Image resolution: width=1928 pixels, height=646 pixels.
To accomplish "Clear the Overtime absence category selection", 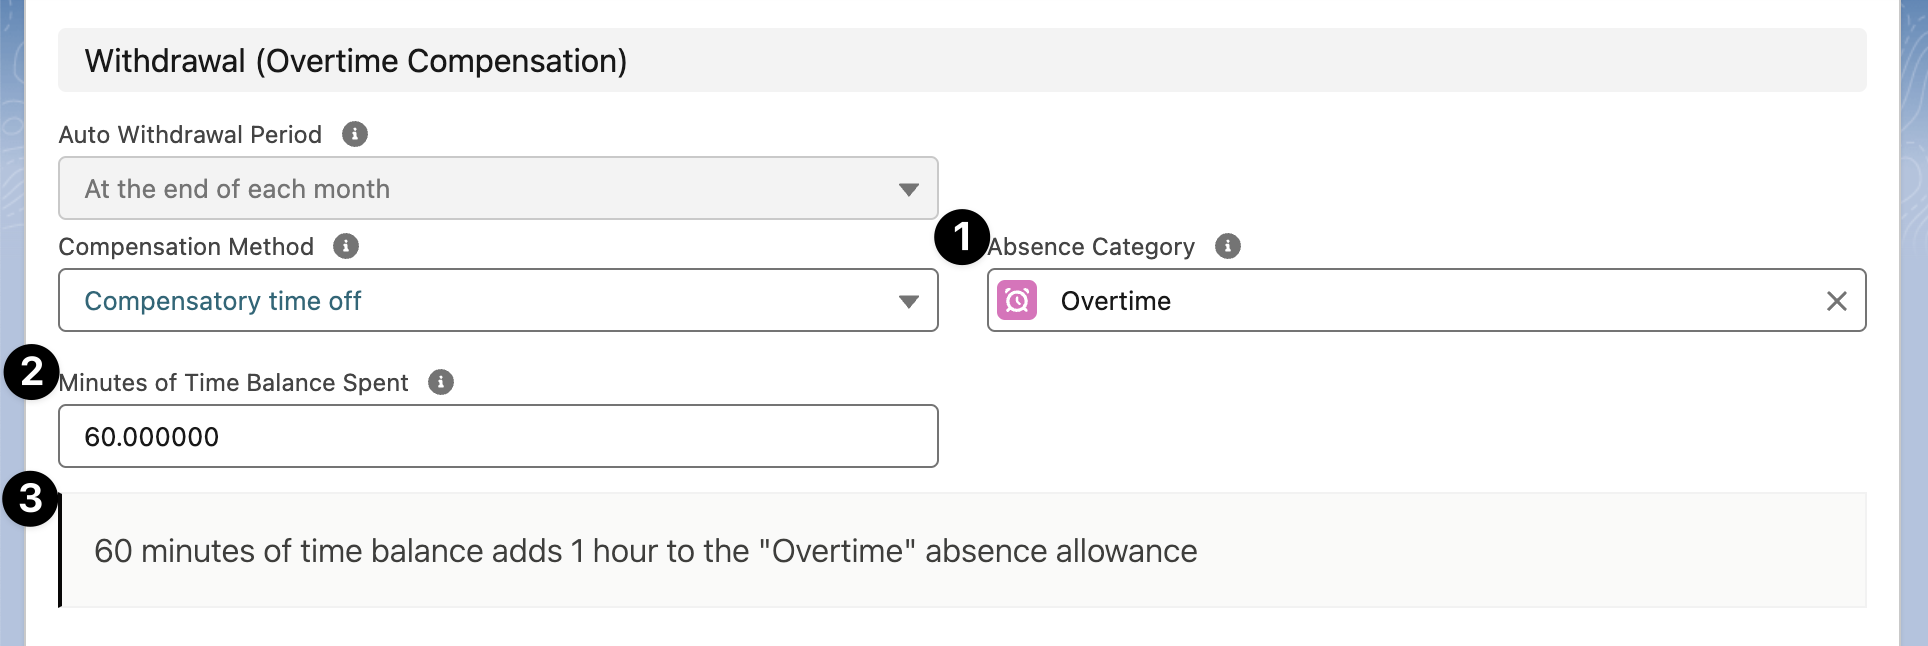I will point(1837,300).
